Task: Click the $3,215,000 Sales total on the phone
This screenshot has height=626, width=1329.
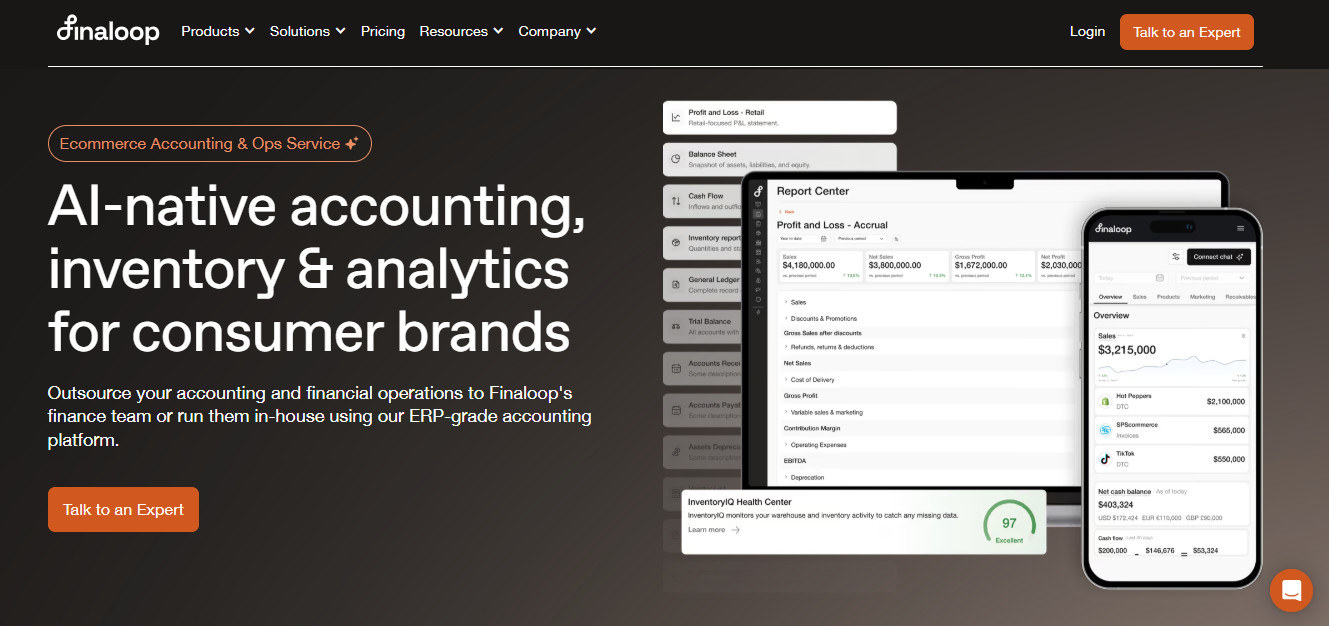Action: point(1127,350)
